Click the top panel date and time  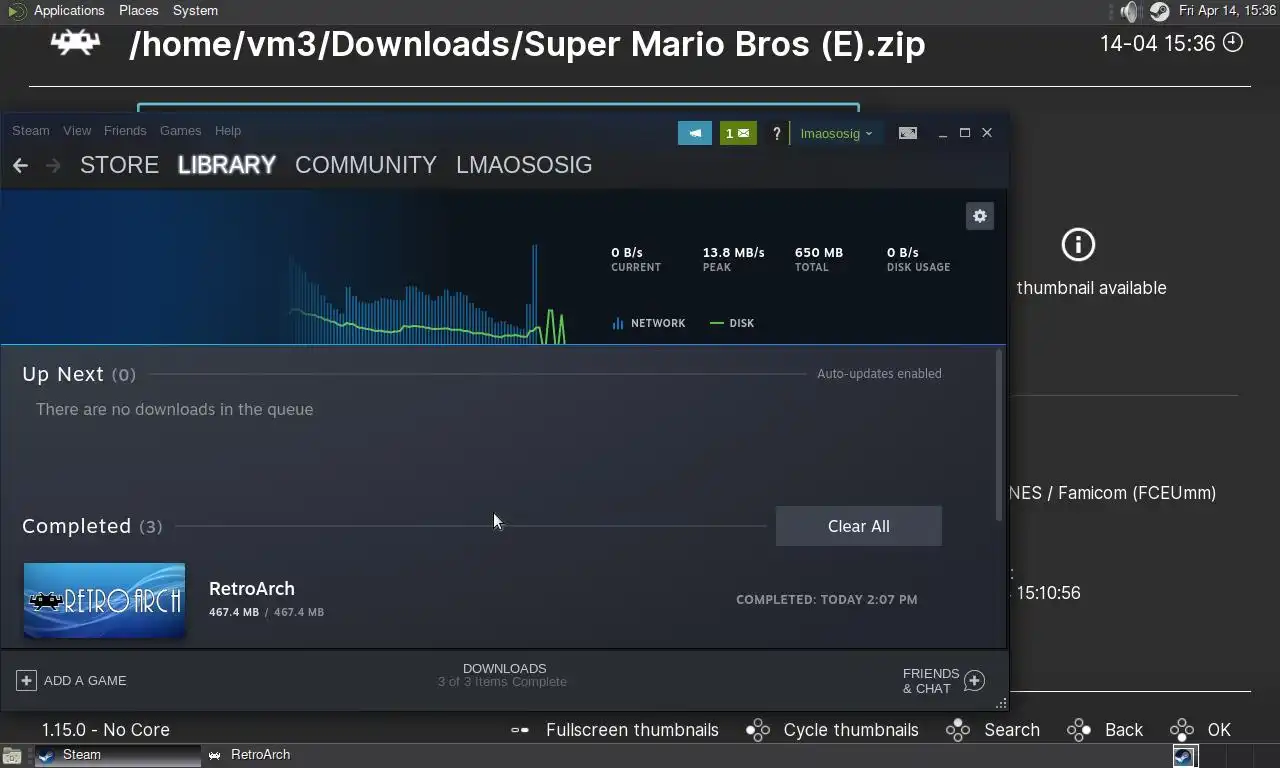pos(1227,10)
